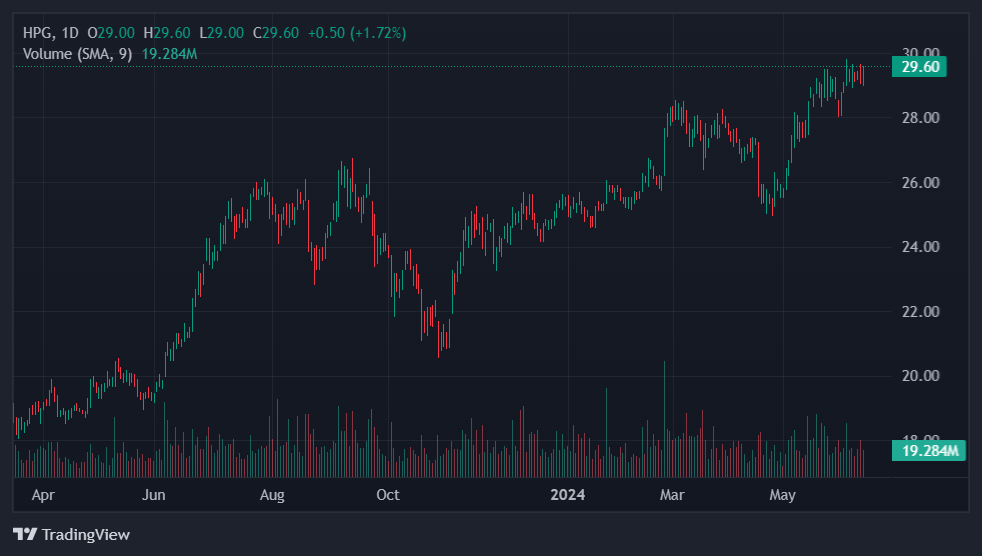This screenshot has height=556, width=982.
Task: Click the green 29.60 current price tag
Action: click(919, 67)
